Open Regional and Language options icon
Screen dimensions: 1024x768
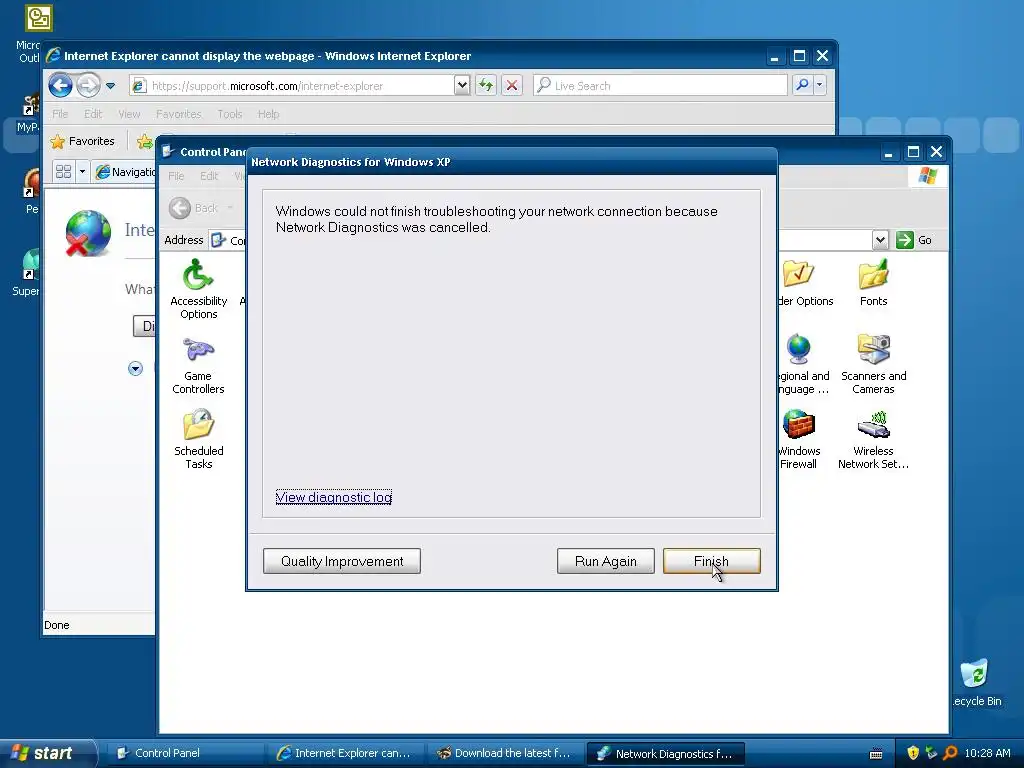point(803,364)
